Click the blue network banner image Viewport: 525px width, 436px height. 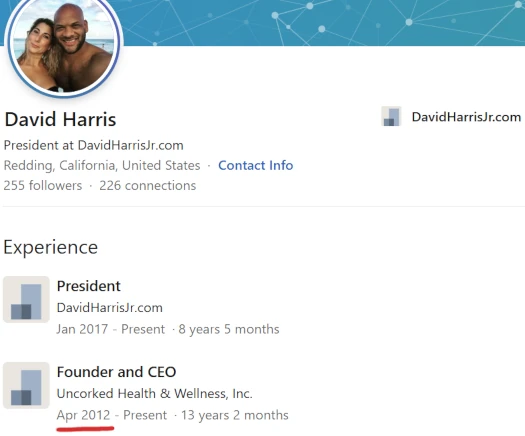point(323,22)
